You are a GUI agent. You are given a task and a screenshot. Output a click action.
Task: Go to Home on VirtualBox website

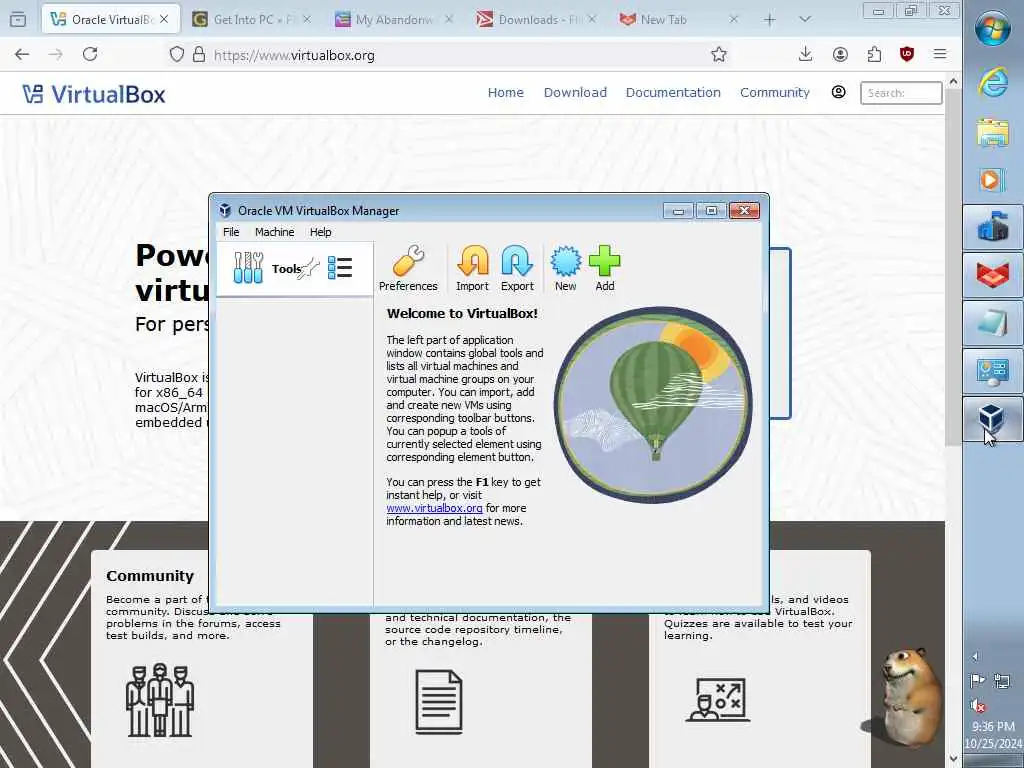click(505, 93)
